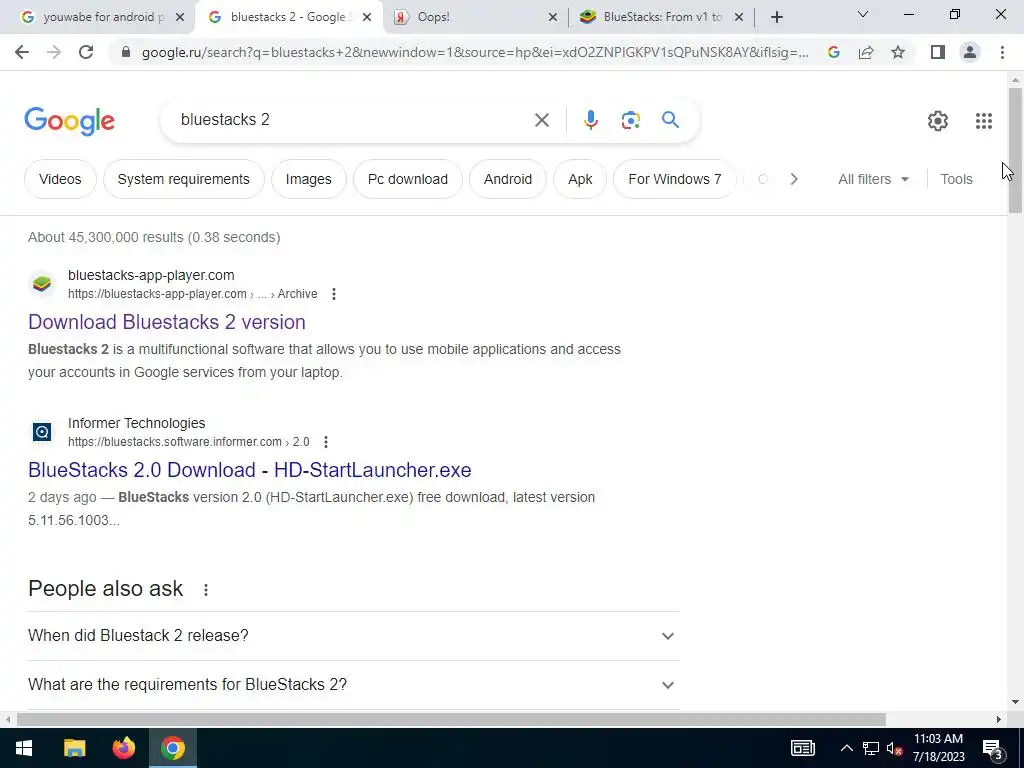Select Apk filter chip
This screenshot has height=768, width=1024.
click(x=580, y=179)
